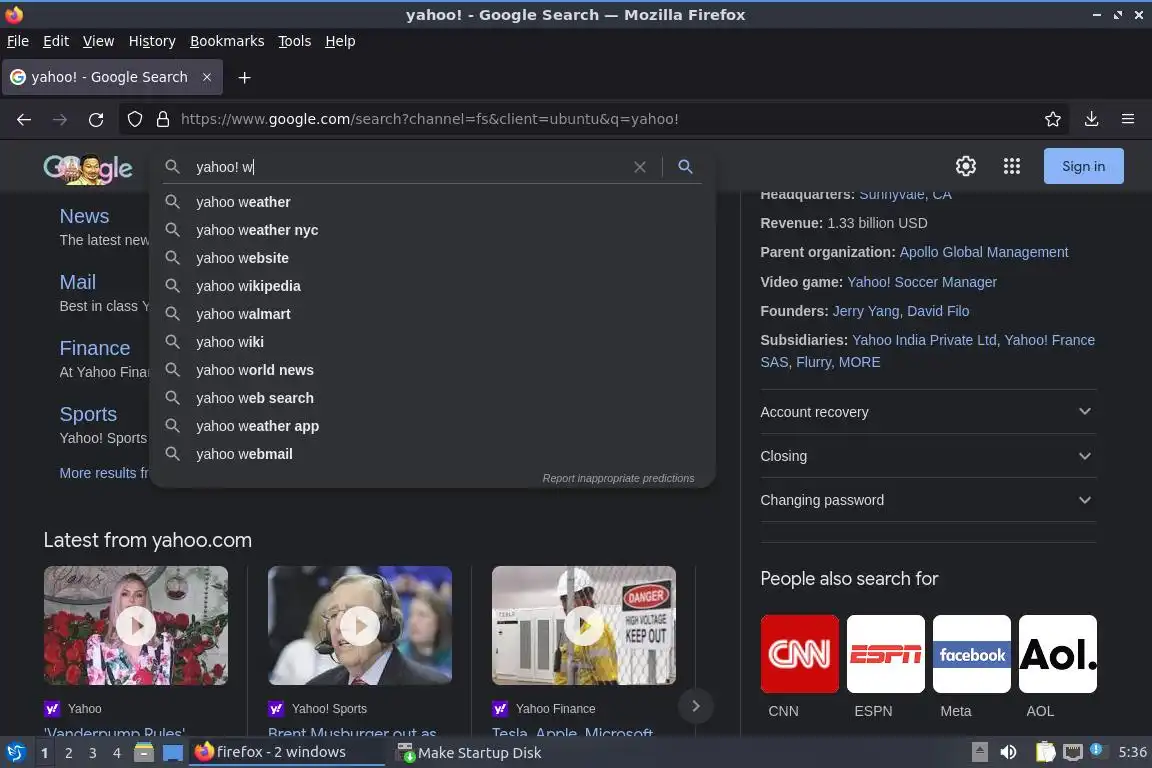This screenshot has width=1152, height=768.
Task: Open the tracking protection shield icon
Action: 134,119
